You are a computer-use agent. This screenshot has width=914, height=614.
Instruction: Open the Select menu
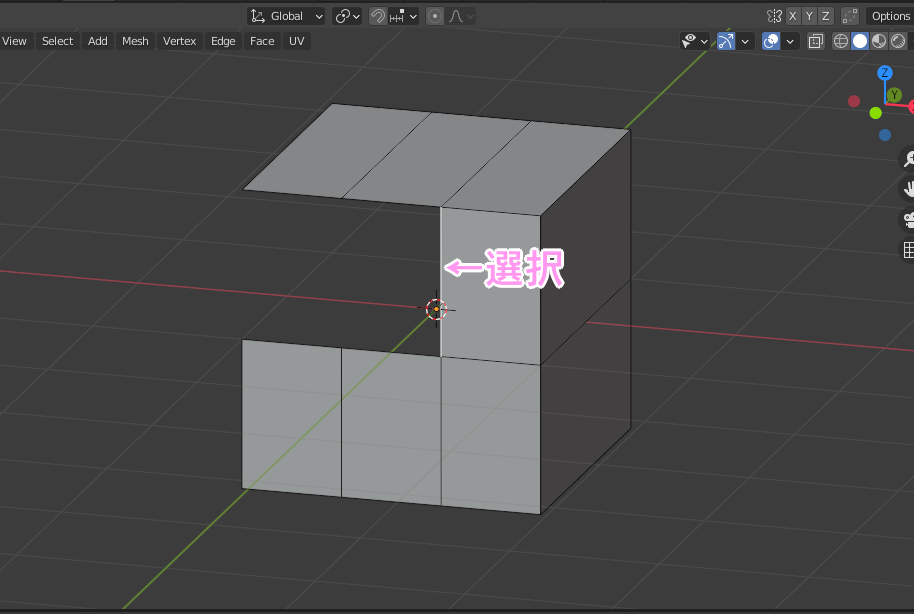57,41
